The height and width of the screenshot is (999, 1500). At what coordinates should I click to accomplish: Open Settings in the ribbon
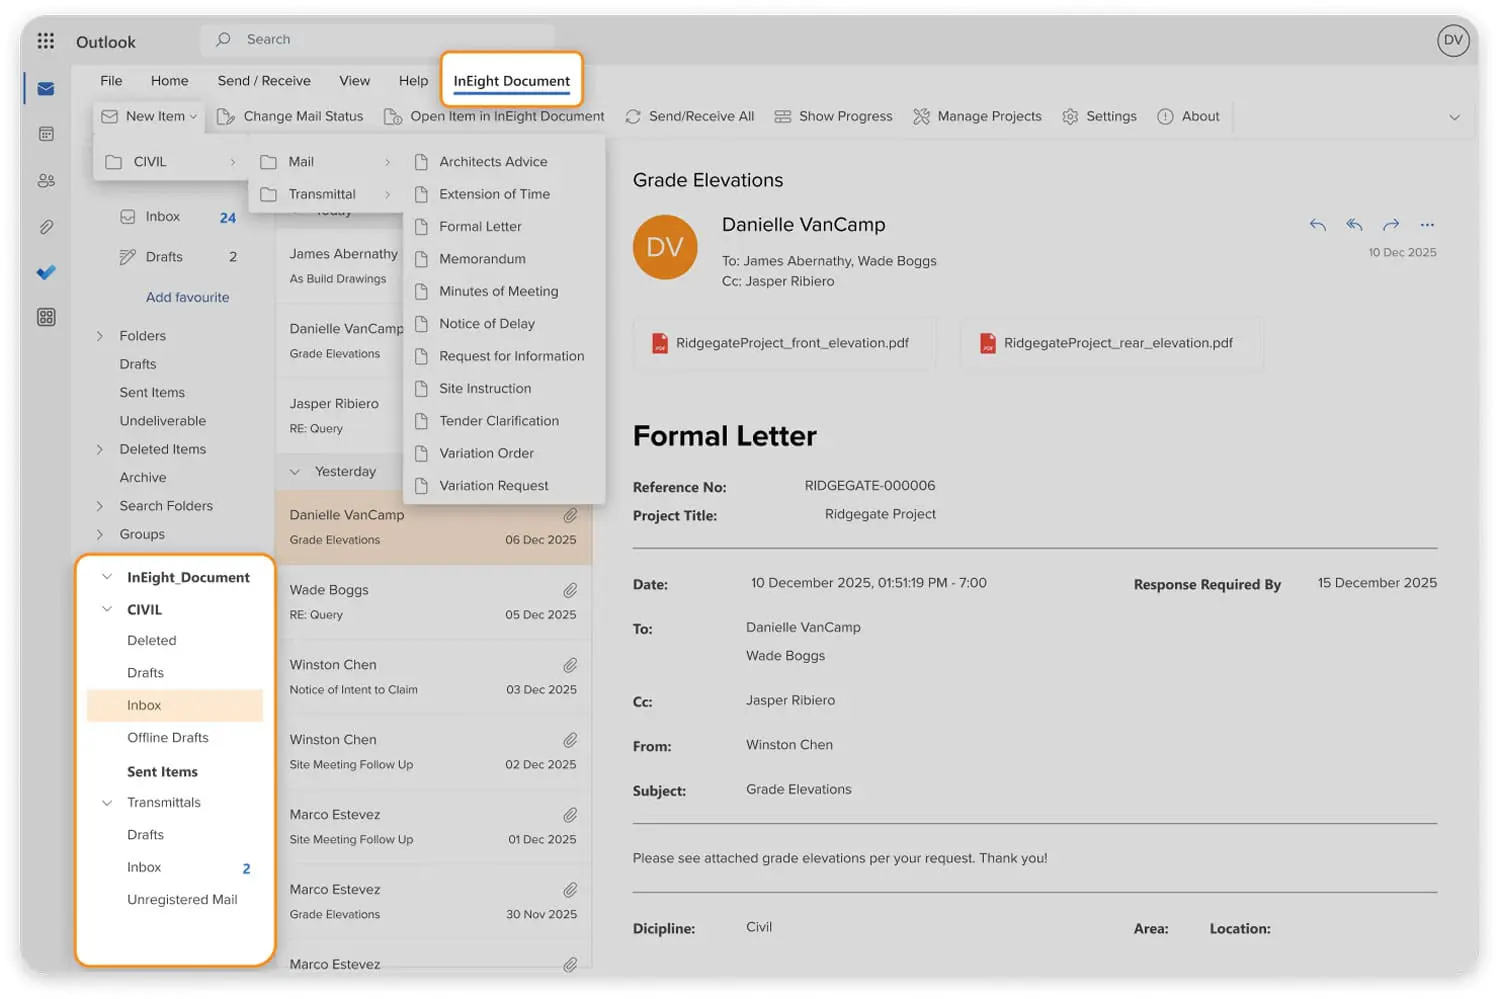click(x=1099, y=116)
